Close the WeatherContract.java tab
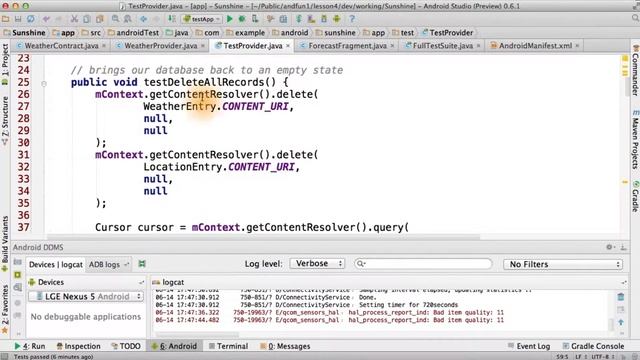This screenshot has width=640, height=360. click(x=104, y=46)
